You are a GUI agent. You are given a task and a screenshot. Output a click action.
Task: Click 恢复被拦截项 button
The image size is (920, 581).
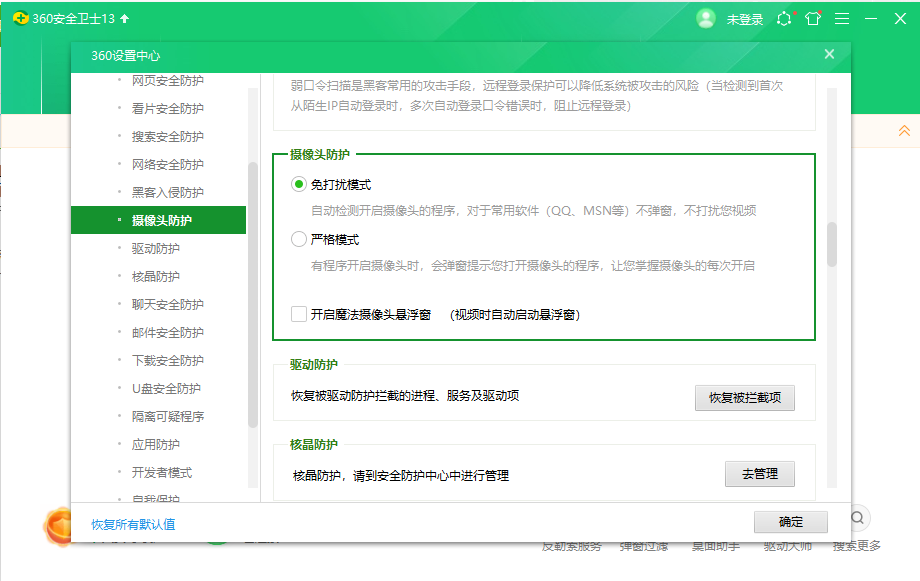(x=744, y=397)
